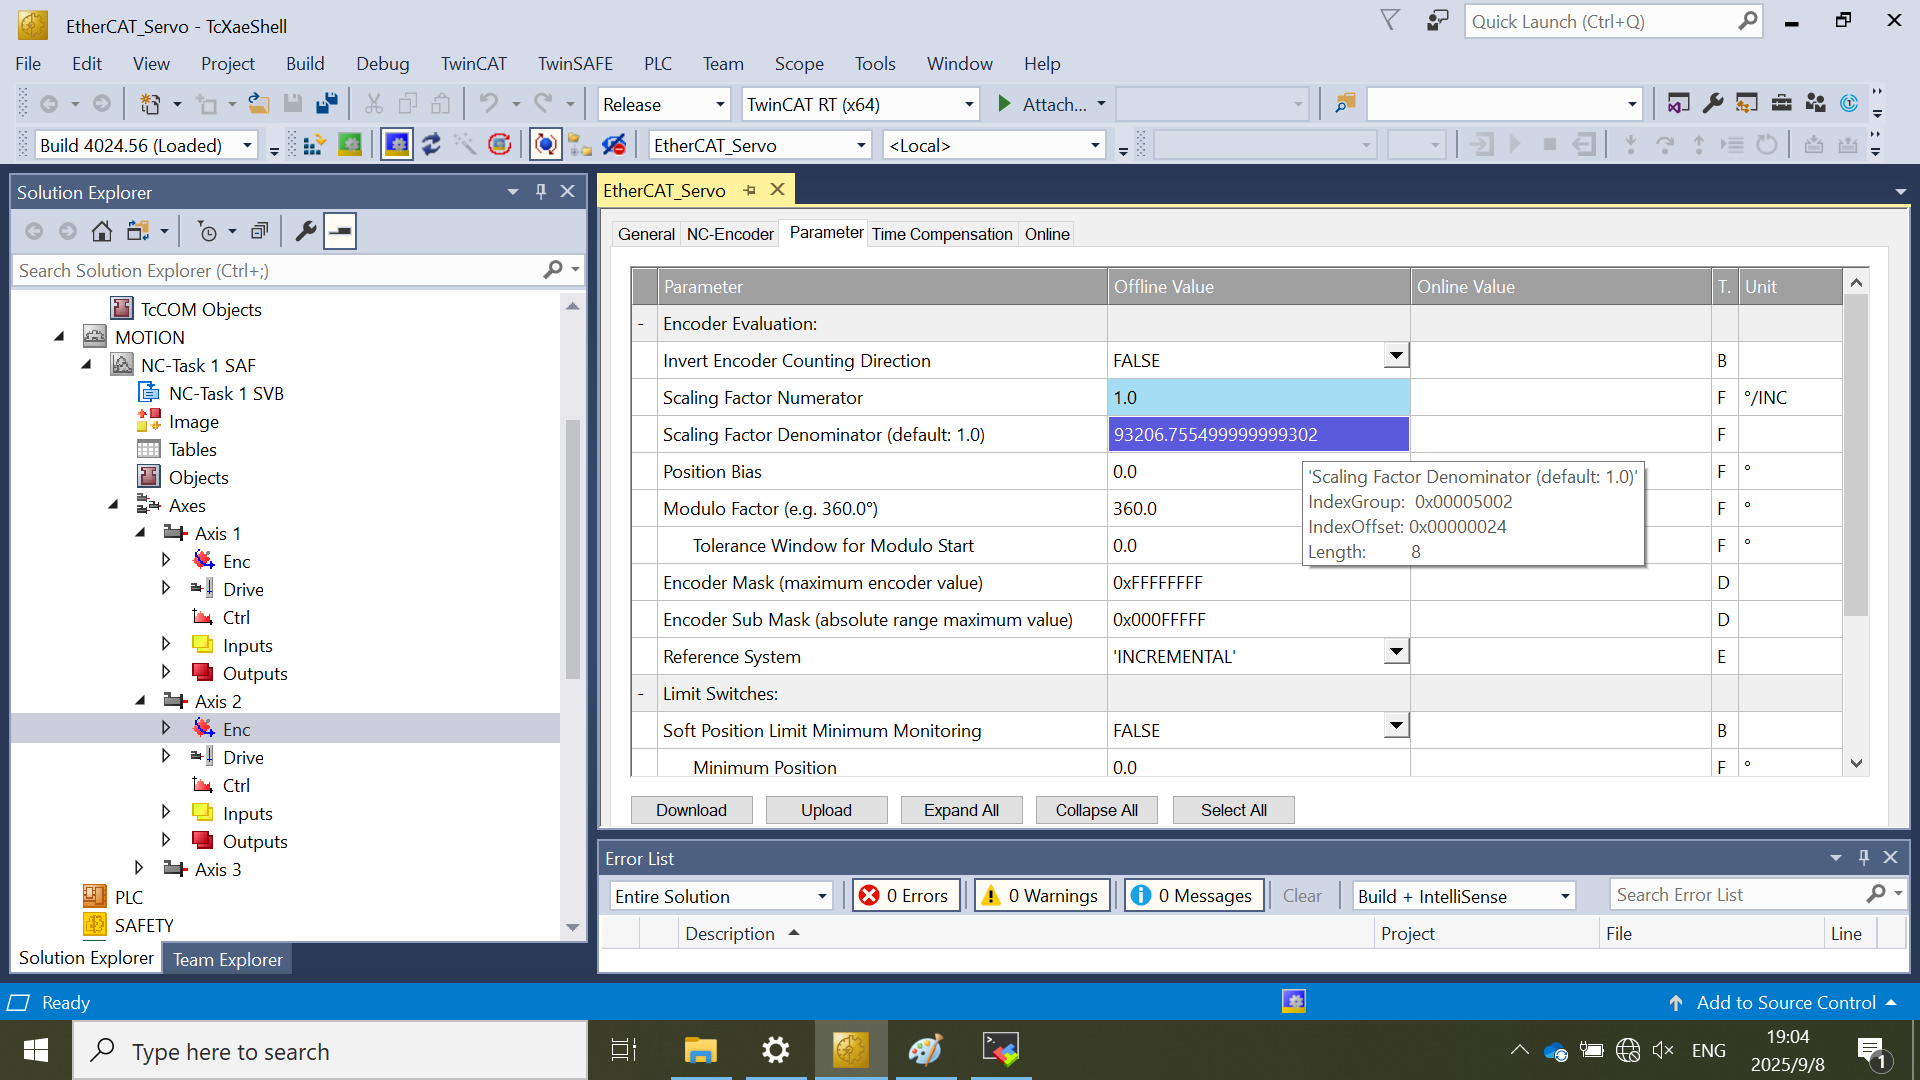Click the Reload Devices toolbar icon
The height and width of the screenshot is (1080, 1920).
431,145
